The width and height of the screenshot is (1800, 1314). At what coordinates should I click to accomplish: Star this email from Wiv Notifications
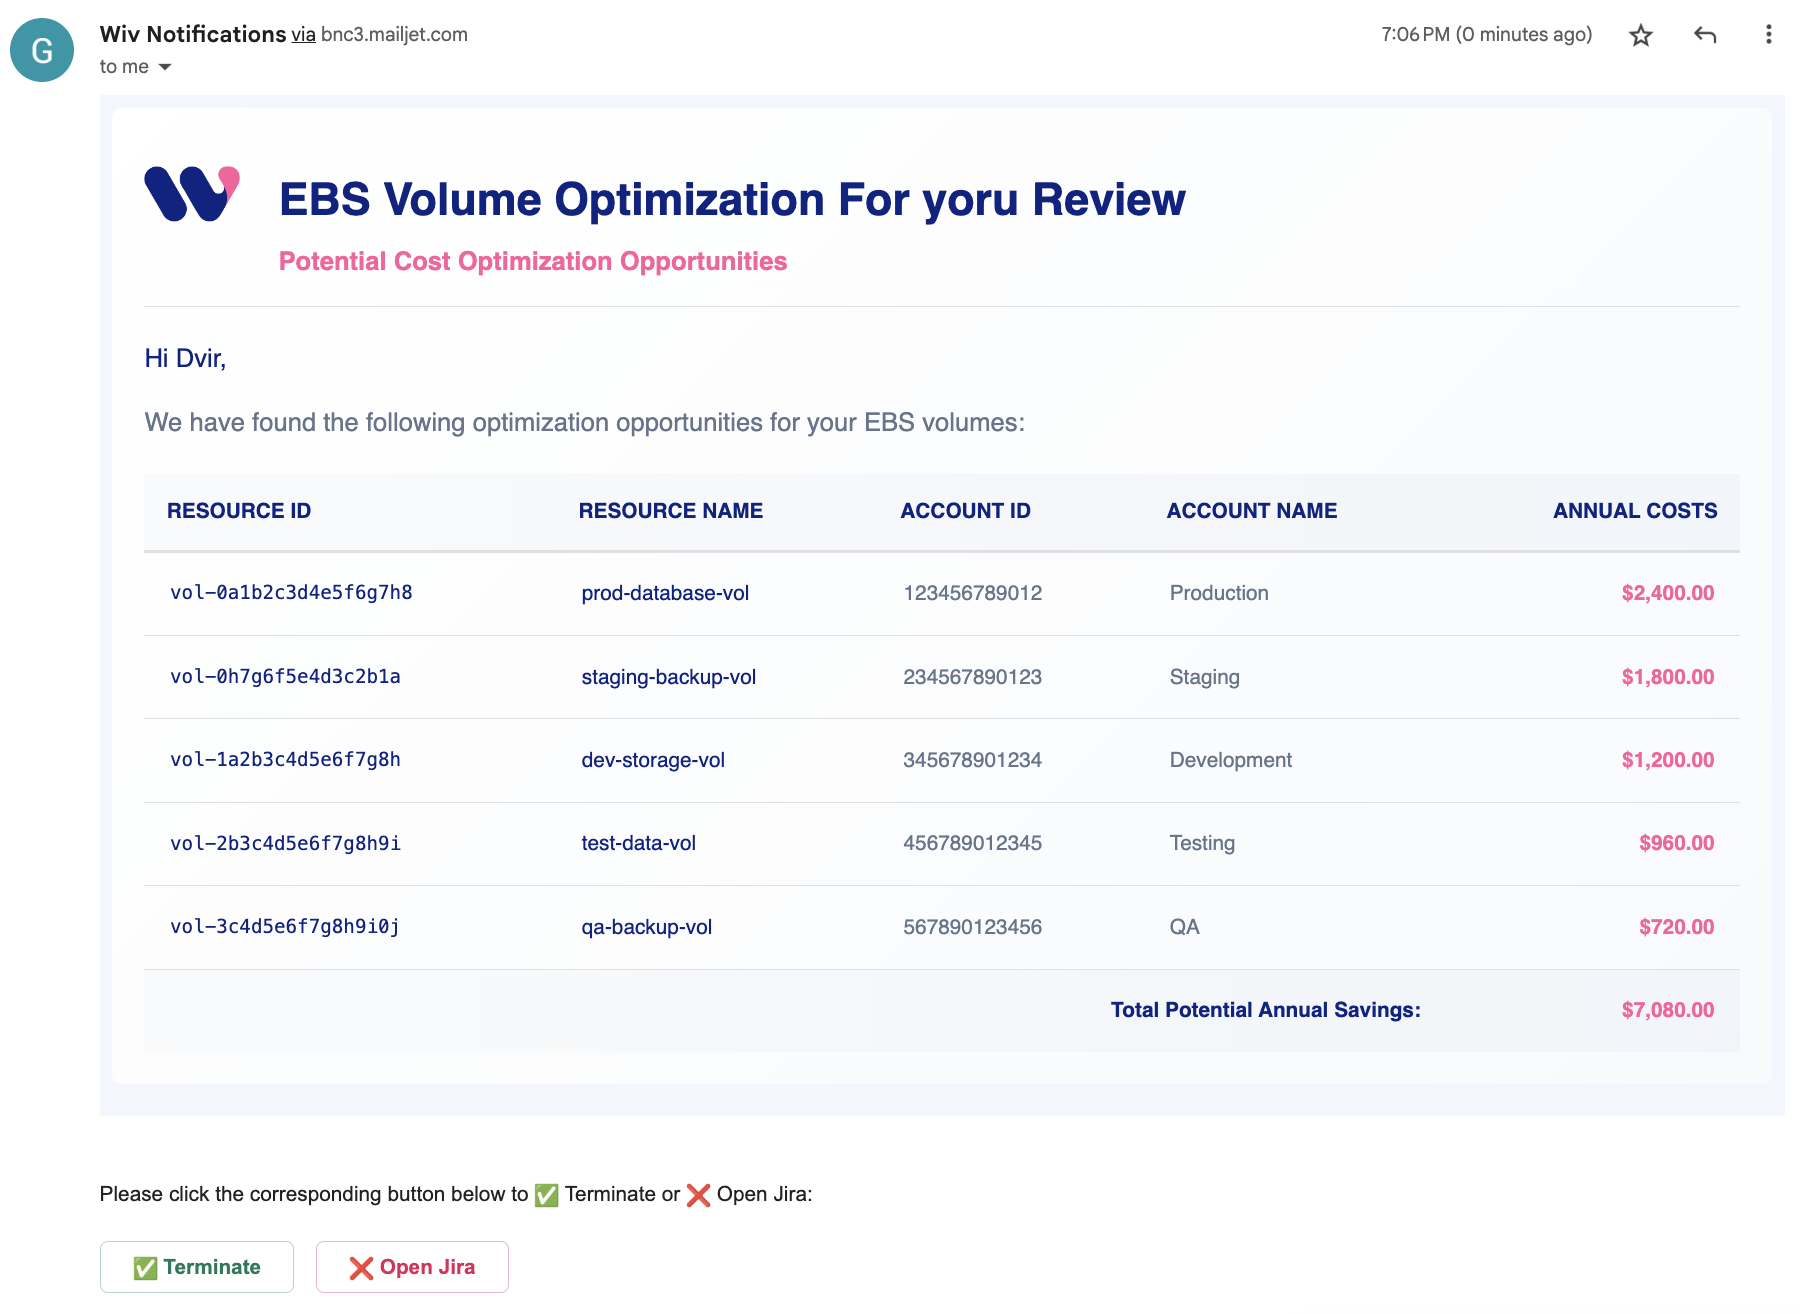click(1640, 36)
